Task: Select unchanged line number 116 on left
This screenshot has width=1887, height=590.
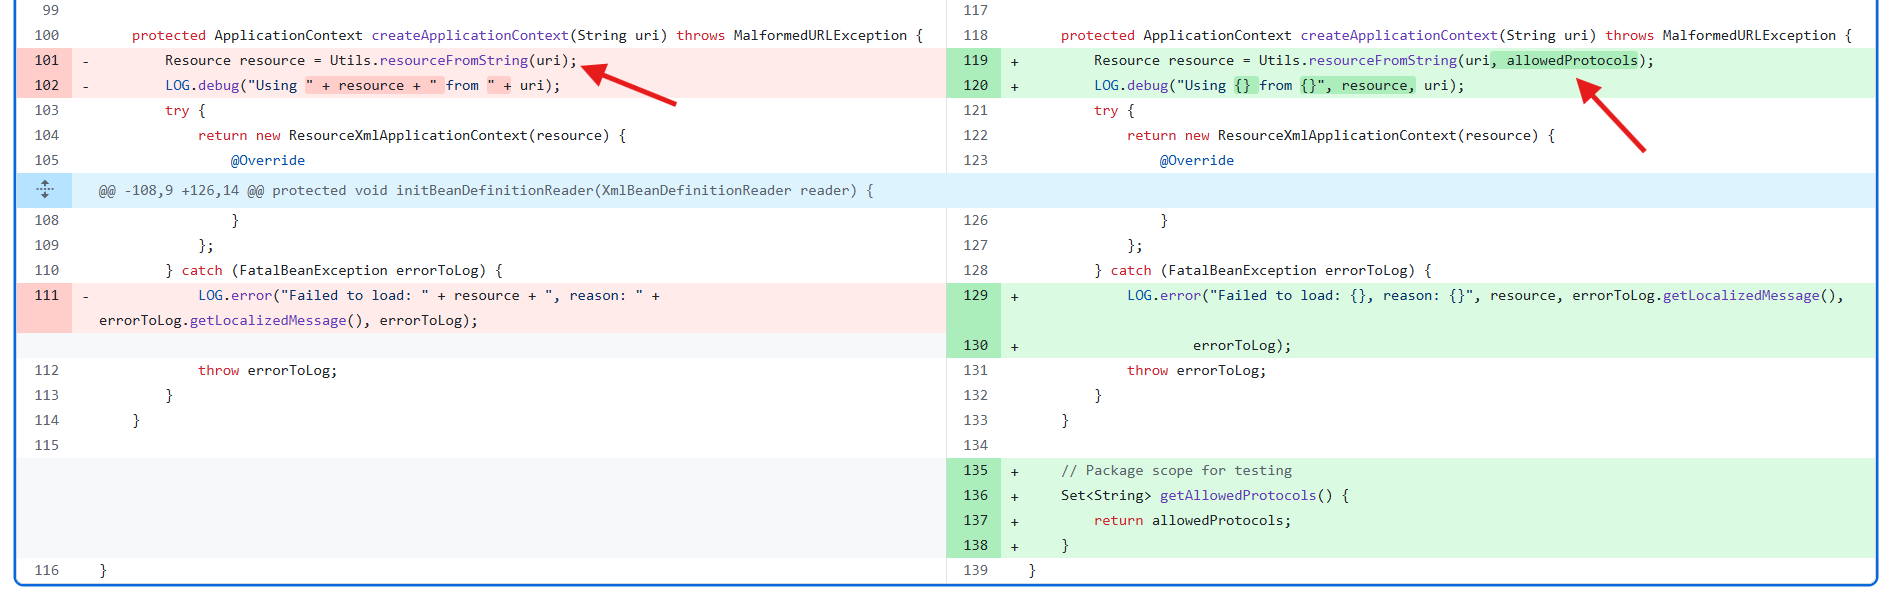Action: point(46,570)
